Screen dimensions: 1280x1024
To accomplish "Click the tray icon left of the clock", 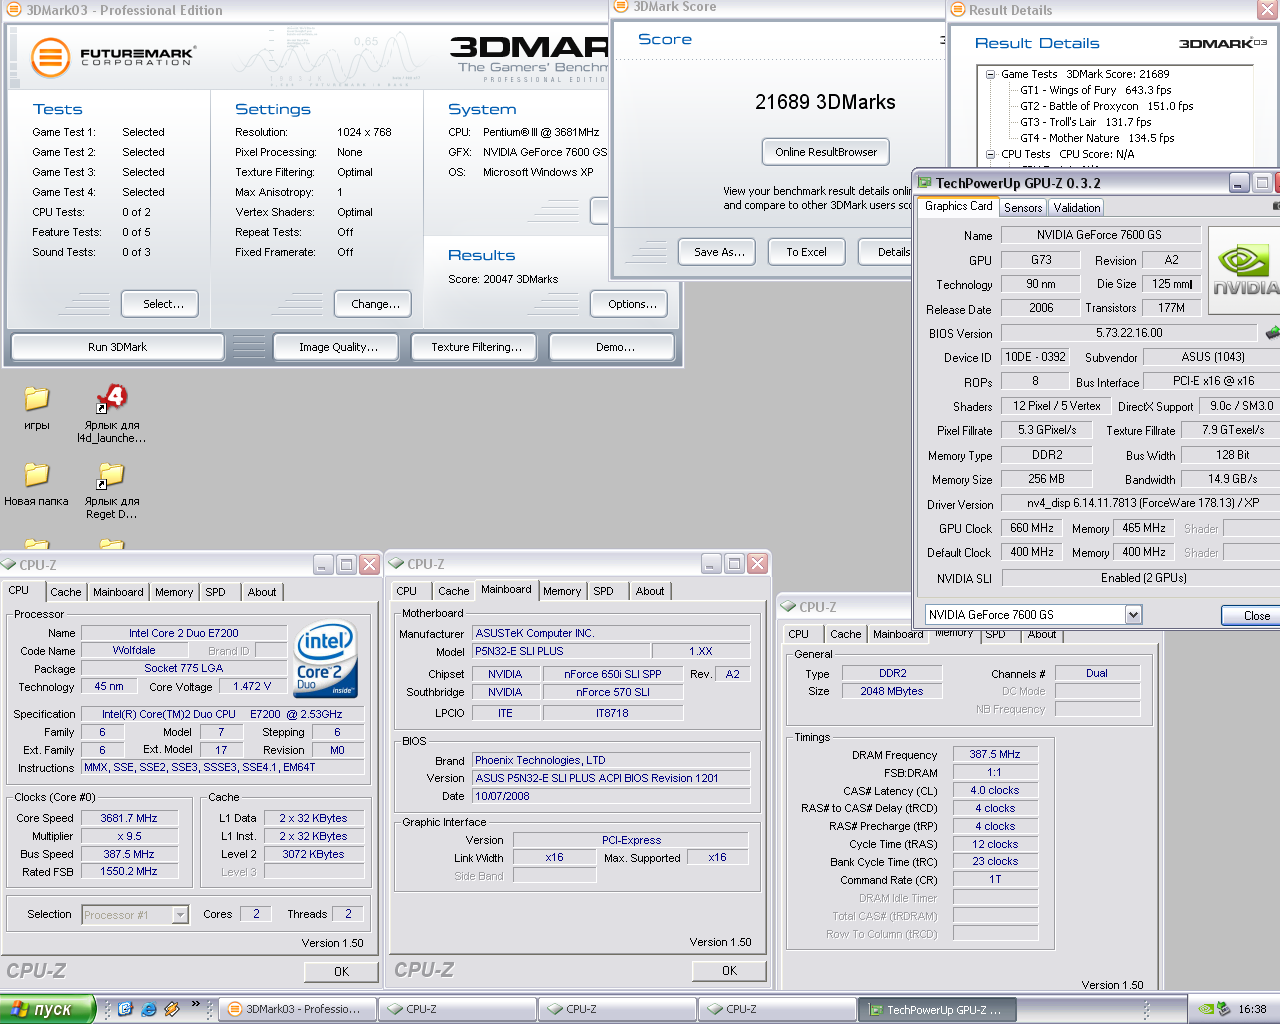I will 1223,1009.
